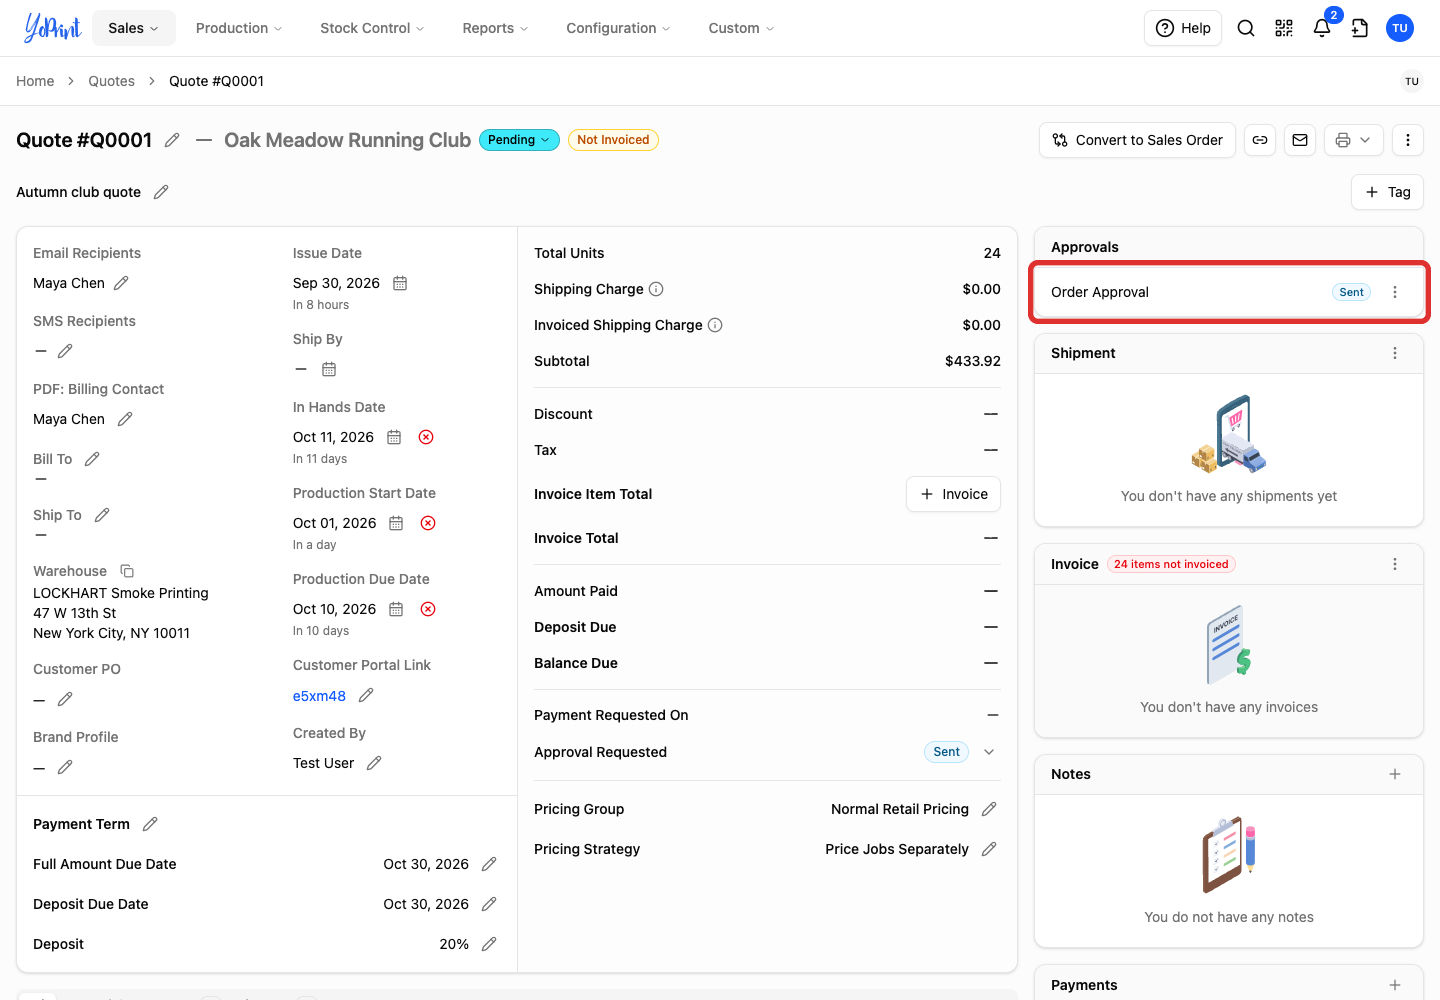Clear the In Hands Date
Viewport: 1440px width, 1000px height.
coord(426,437)
